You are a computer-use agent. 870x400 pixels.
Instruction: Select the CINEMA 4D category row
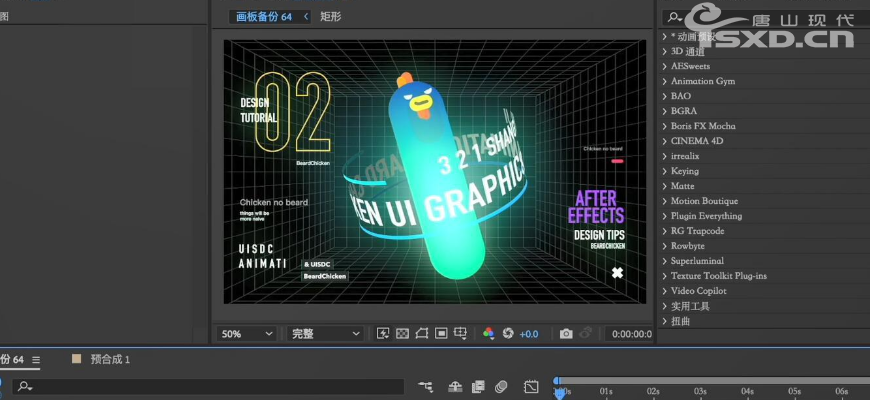click(763, 141)
